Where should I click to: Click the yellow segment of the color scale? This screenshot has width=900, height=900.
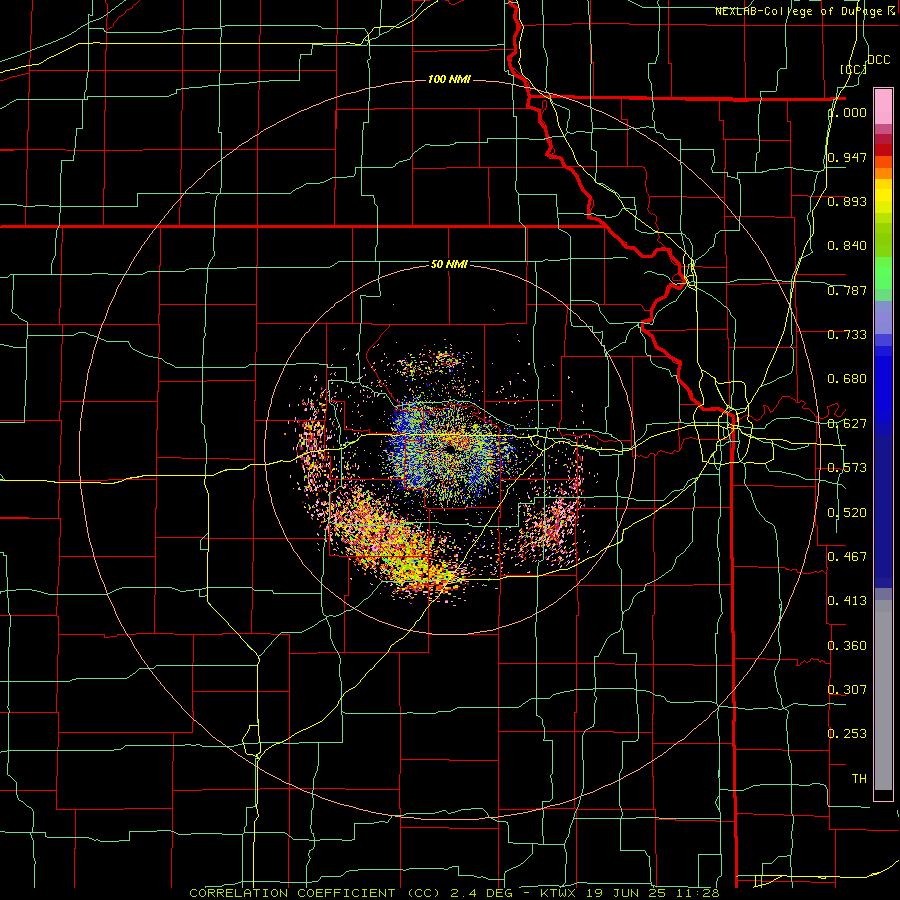[x=883, y=195]
